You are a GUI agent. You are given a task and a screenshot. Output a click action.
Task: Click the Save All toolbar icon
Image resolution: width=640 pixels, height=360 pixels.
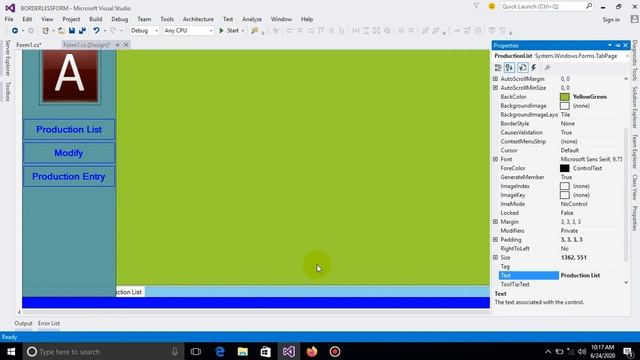tap(82, 31)
